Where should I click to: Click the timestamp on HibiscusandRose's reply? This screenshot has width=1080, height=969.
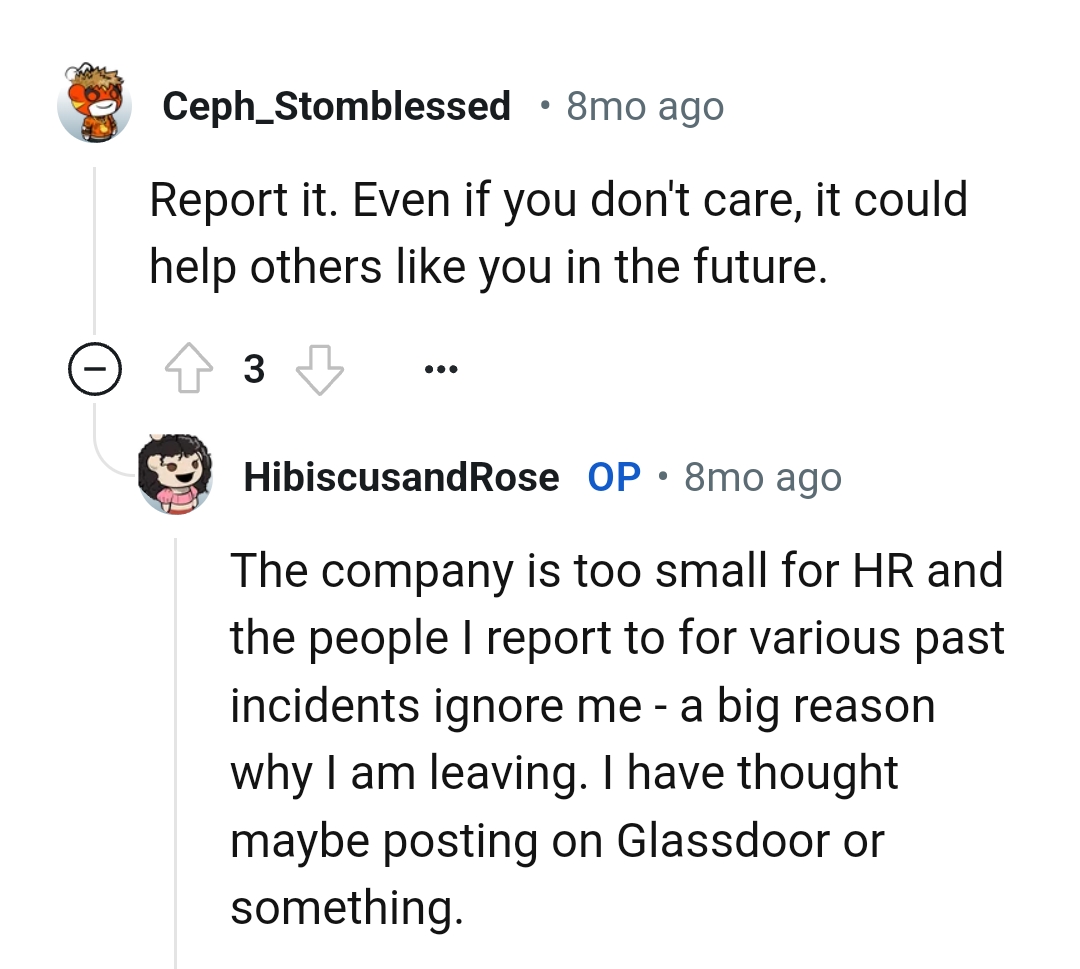[762, 478]
